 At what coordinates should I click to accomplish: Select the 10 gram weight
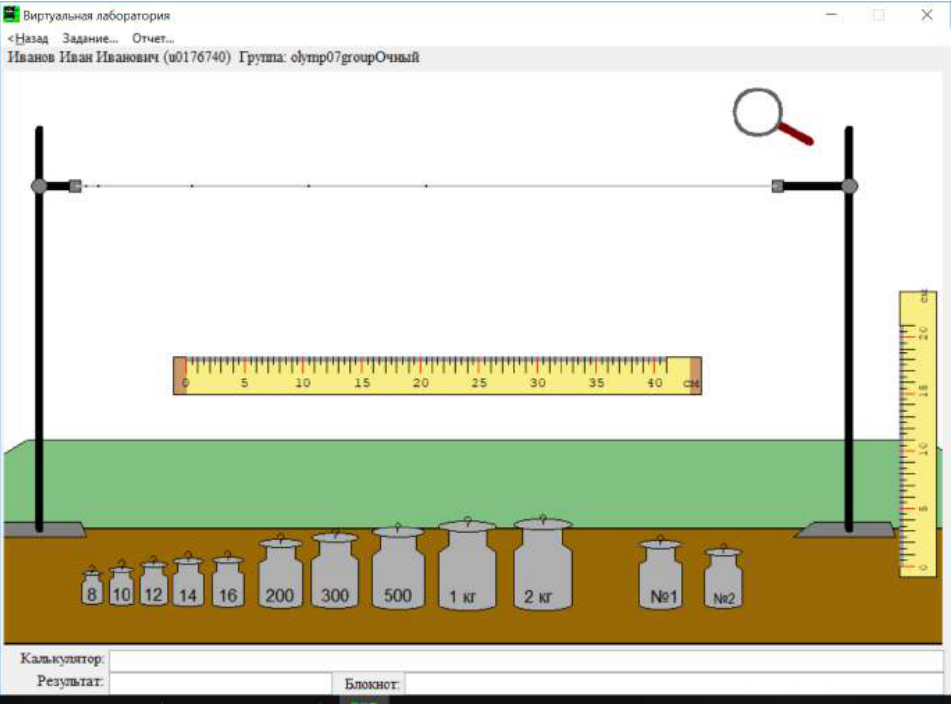tap(121, 583)
